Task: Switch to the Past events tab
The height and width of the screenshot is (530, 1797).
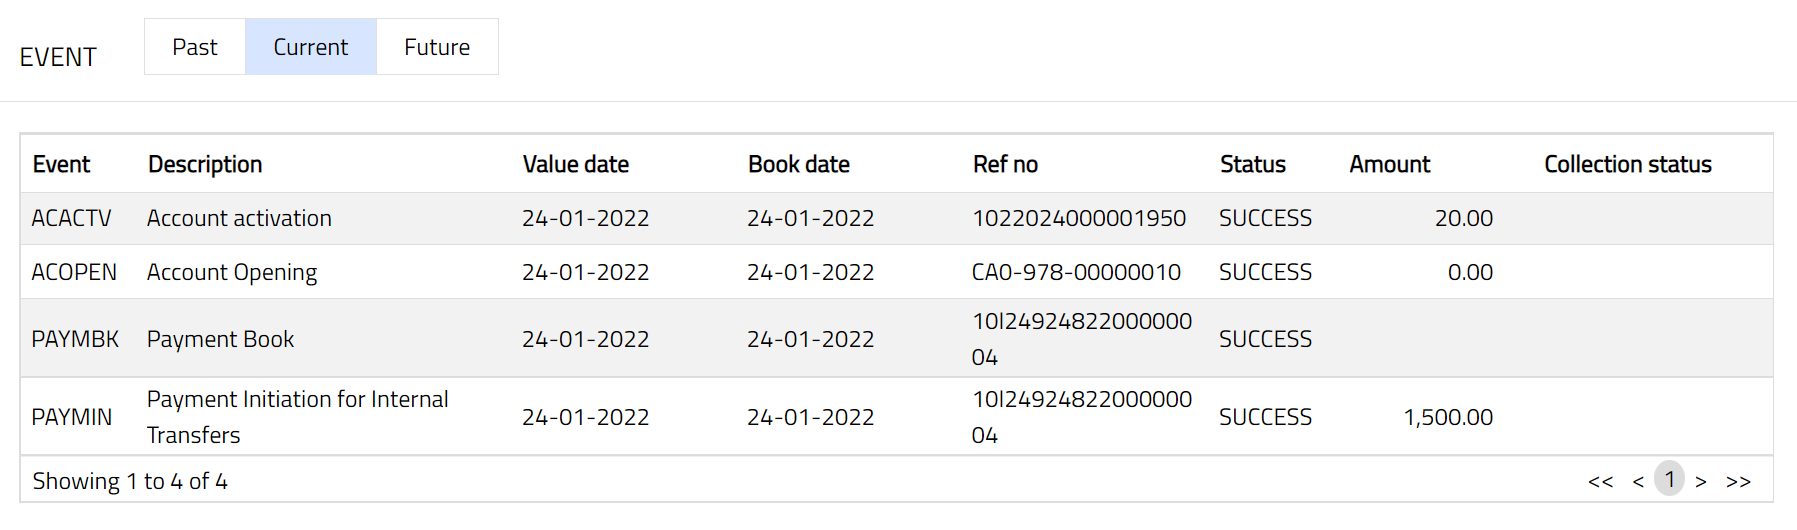Action: [195, 47]
